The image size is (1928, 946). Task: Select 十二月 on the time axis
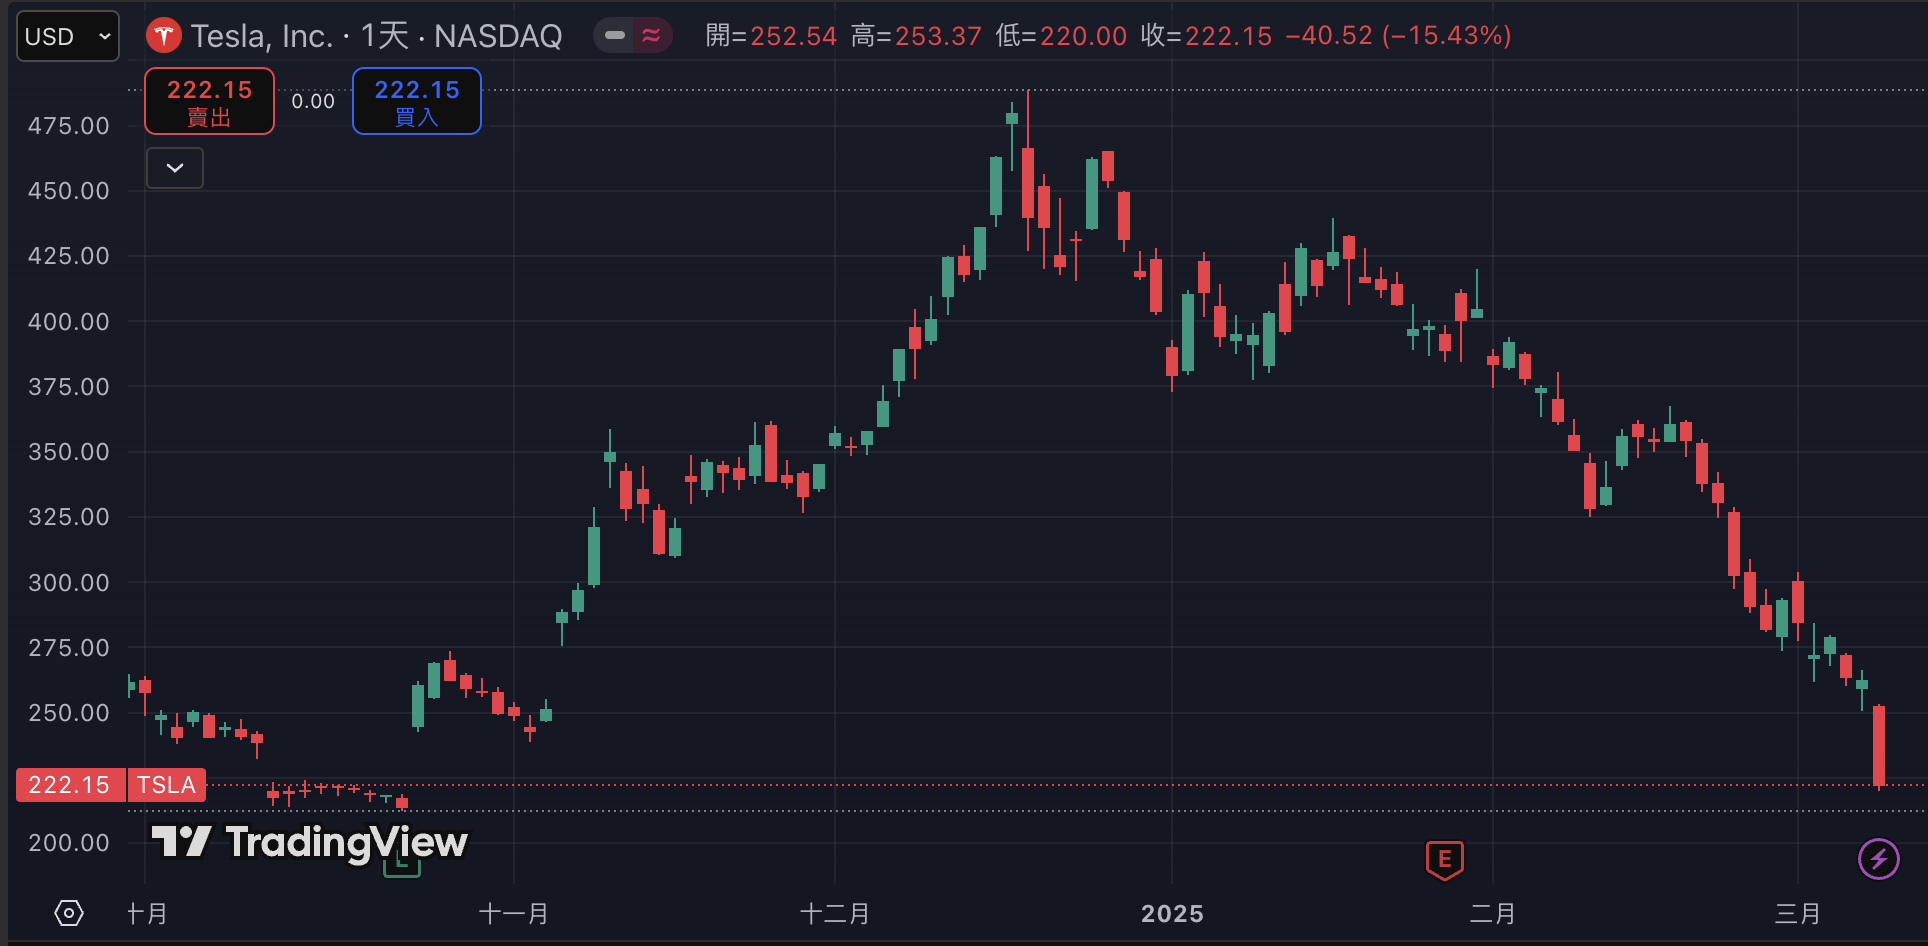835,914
